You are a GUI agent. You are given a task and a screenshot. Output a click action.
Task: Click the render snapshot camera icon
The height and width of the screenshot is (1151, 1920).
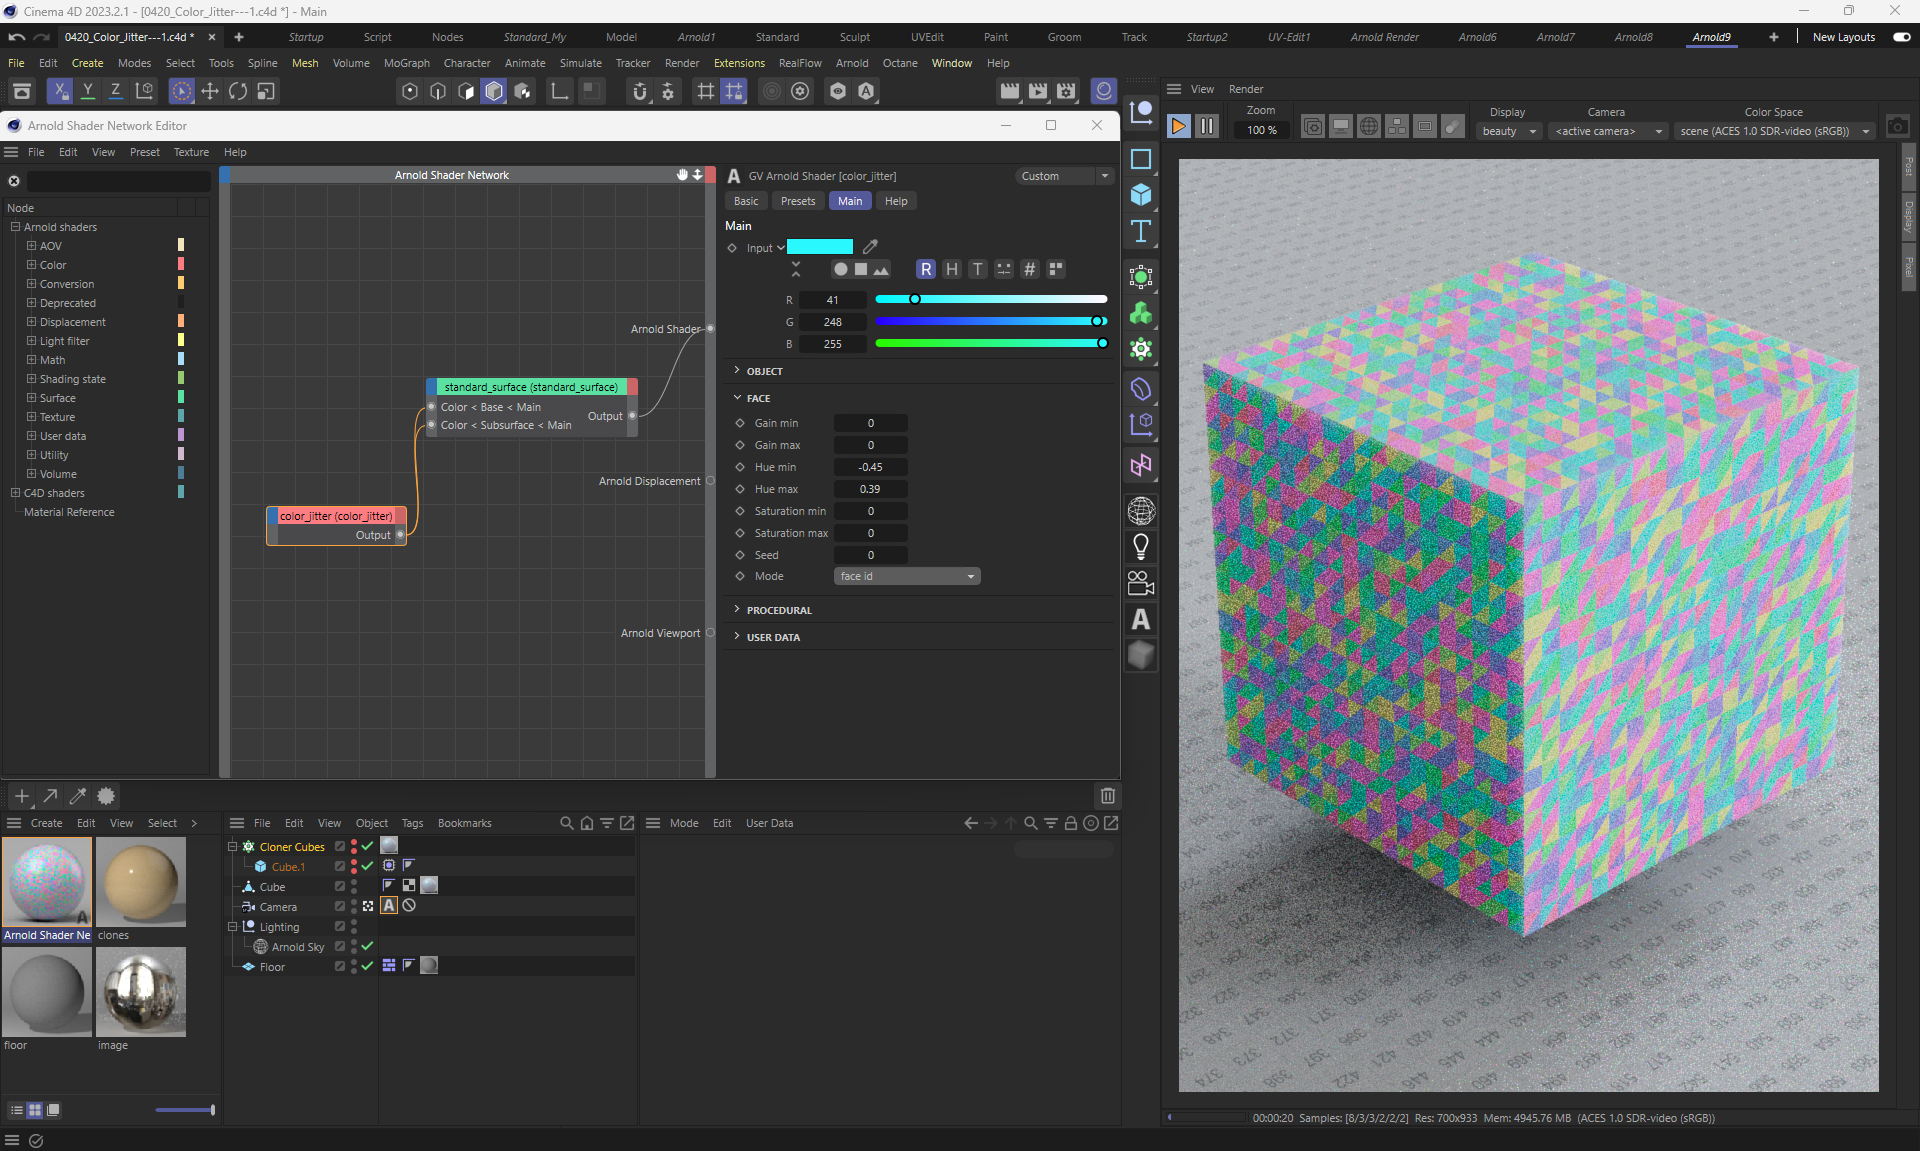(1897, 127)
